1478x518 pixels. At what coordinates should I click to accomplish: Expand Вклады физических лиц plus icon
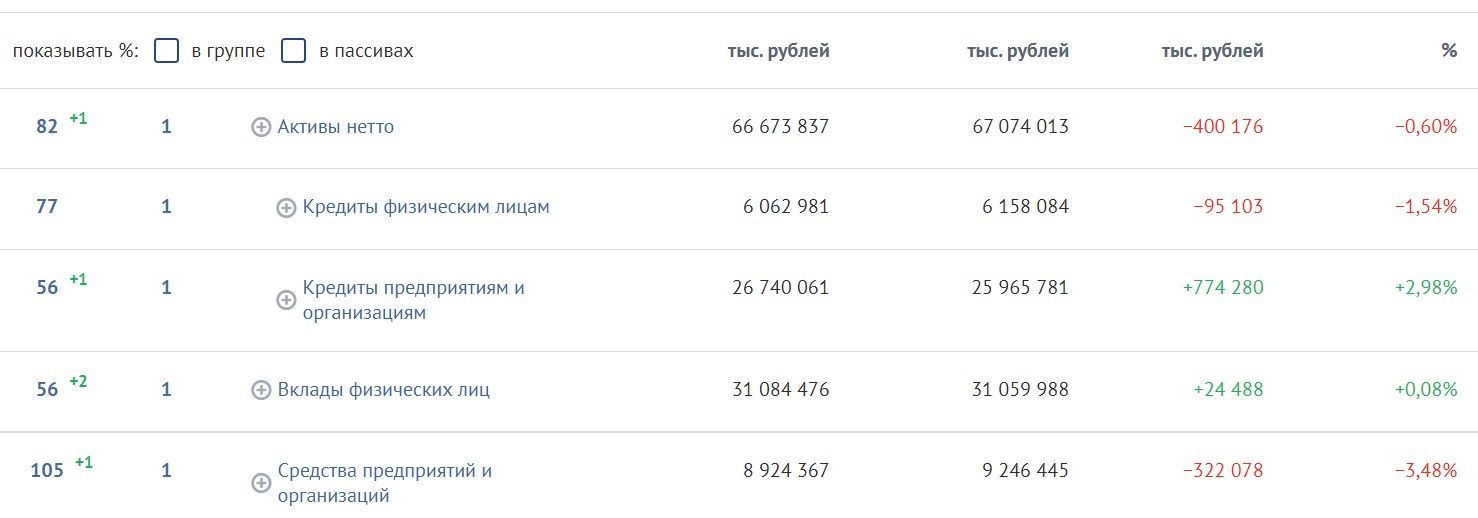261,390
